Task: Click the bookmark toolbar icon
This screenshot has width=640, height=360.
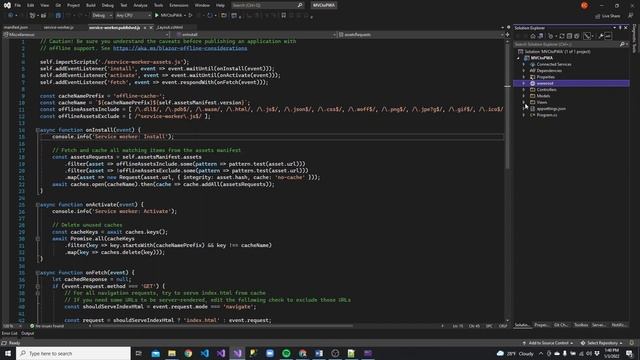Action: click(284, 16)
